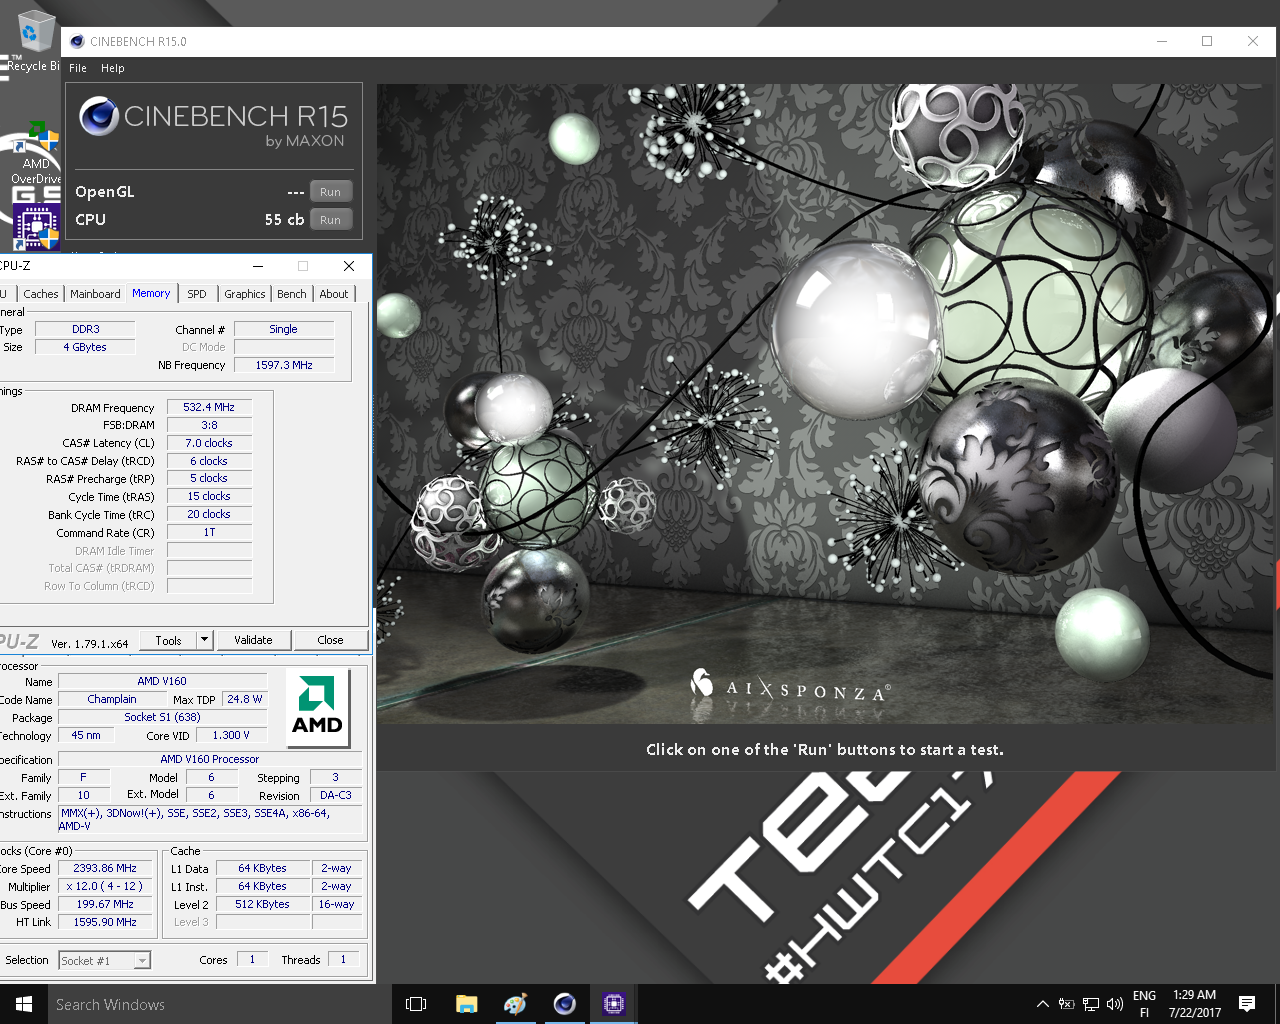Click the HT Link value 1595.90 MHz
The width and height of the screenshot is (1280, 1024).
point(105,922)
